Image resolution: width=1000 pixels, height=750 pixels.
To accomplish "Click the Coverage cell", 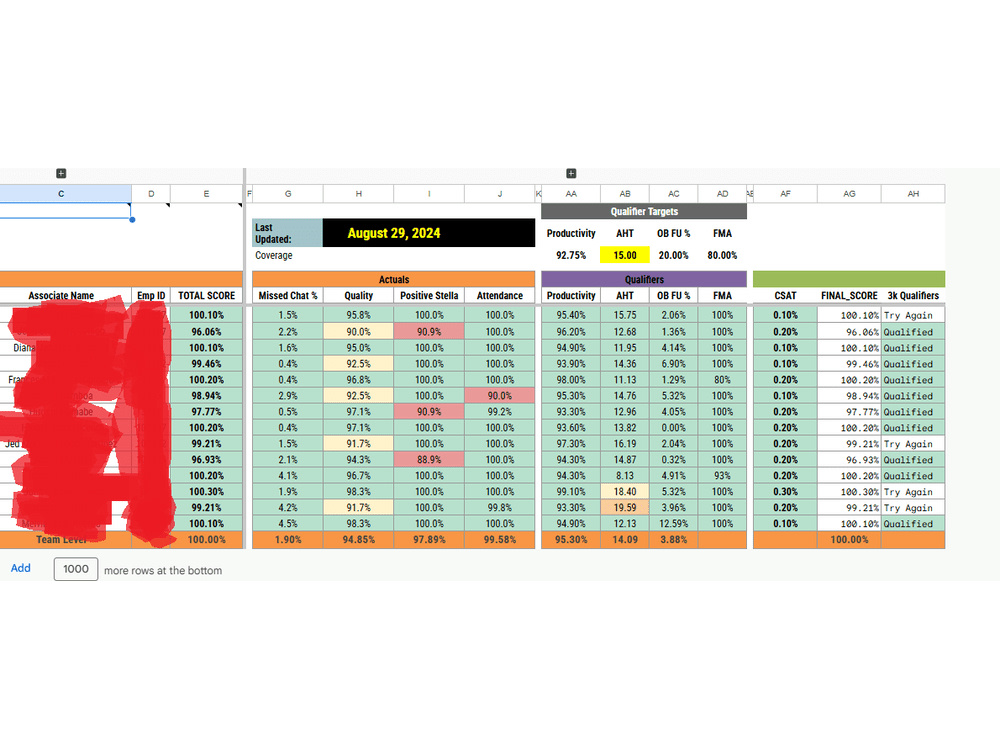I will pyautogui.click(x=288, y=255).
